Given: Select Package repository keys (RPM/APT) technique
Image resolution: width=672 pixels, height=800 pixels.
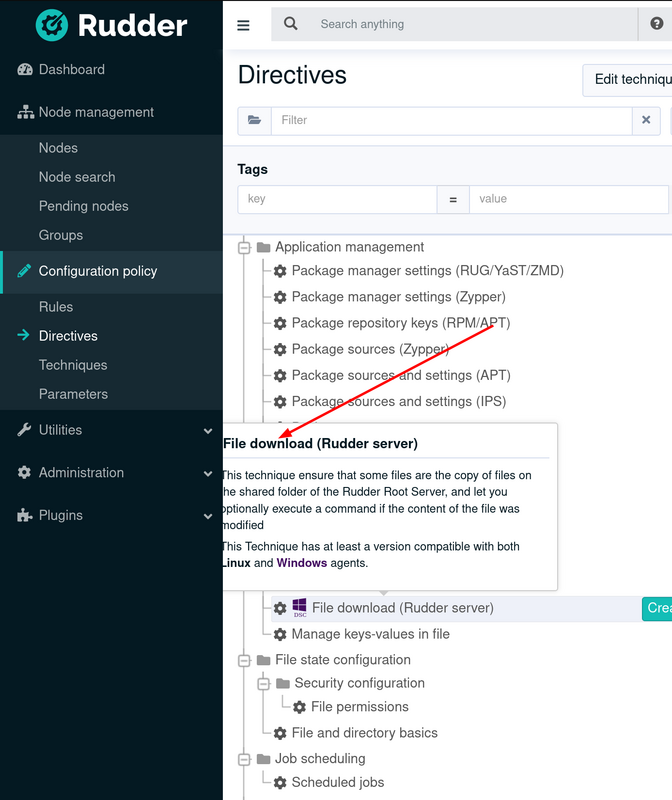Looking at the screenshot, I should click(401, 323).
